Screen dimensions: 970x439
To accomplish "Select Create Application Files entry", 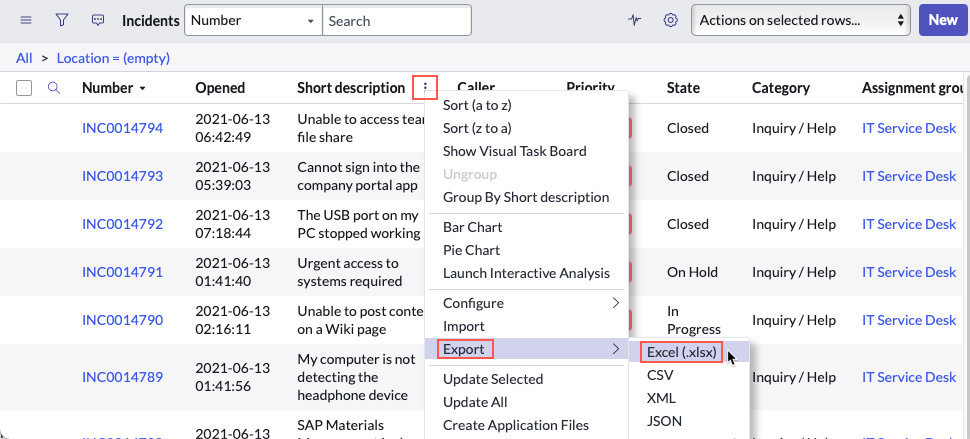I will 516,425.
